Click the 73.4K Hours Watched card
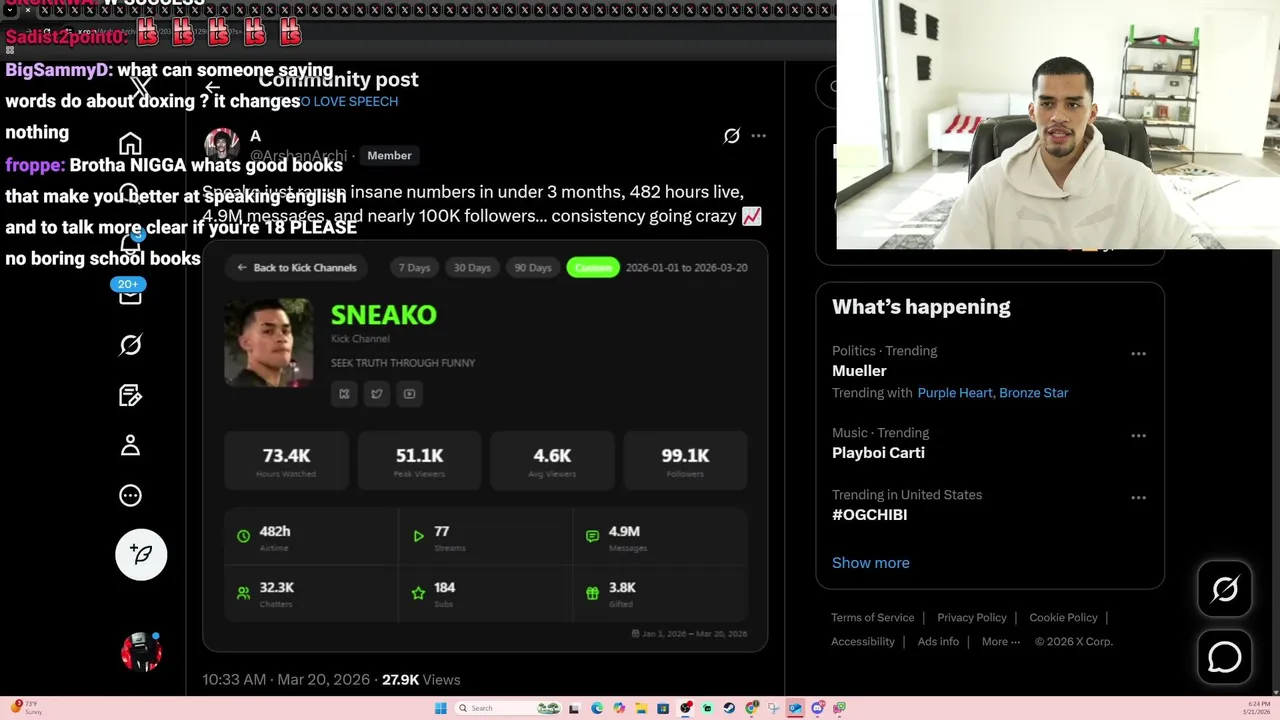The height and width of the screenshot is (720, 1280). (x=286, y=461)
